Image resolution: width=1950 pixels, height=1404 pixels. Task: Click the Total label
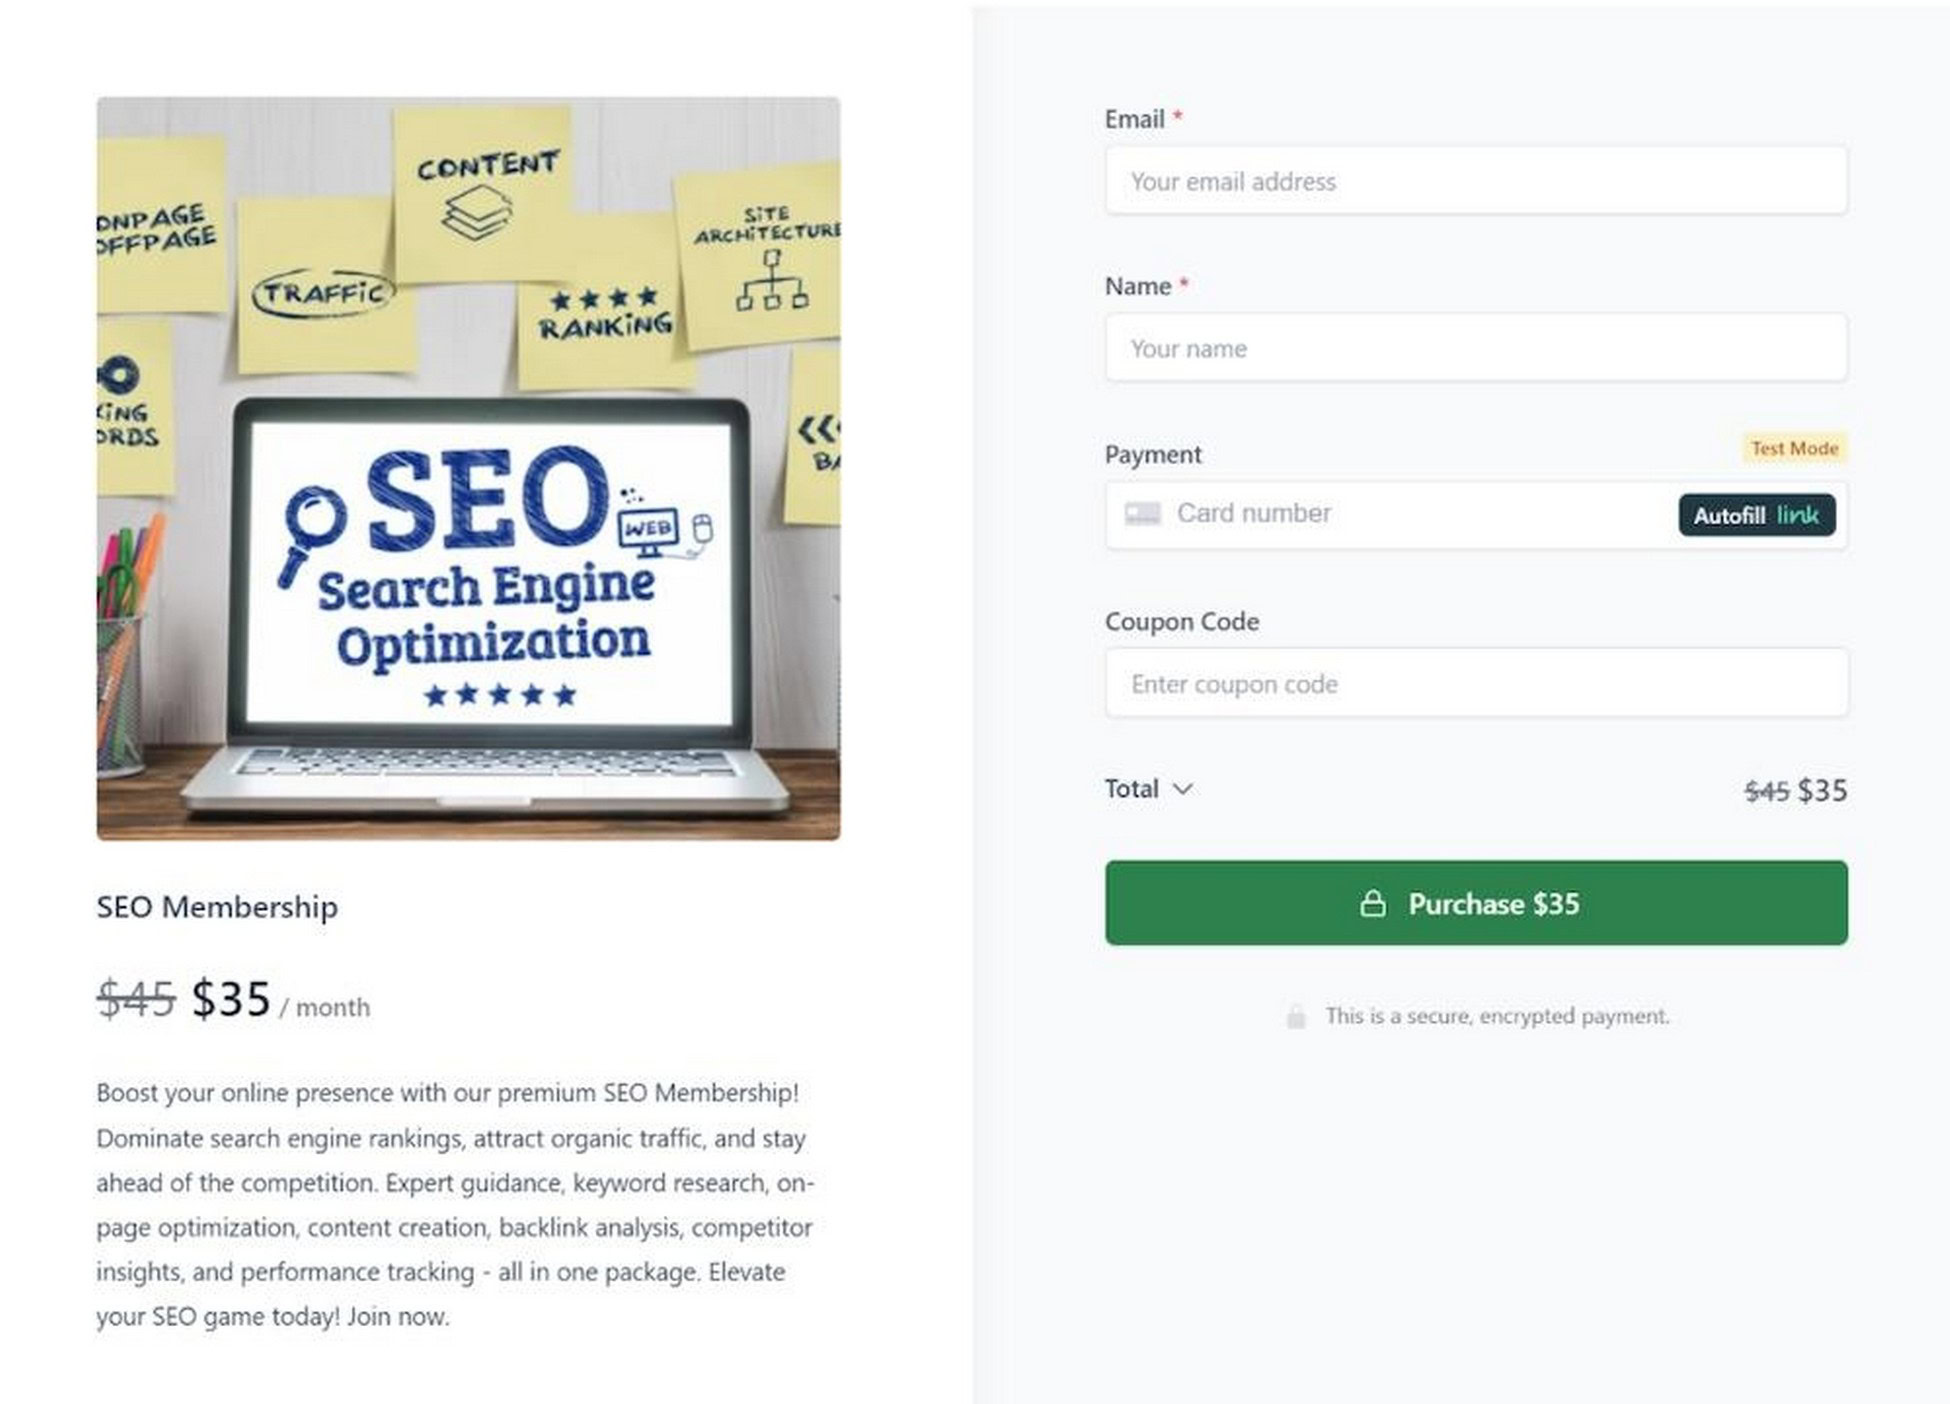pyautogui.click(x=1131, y=789)
